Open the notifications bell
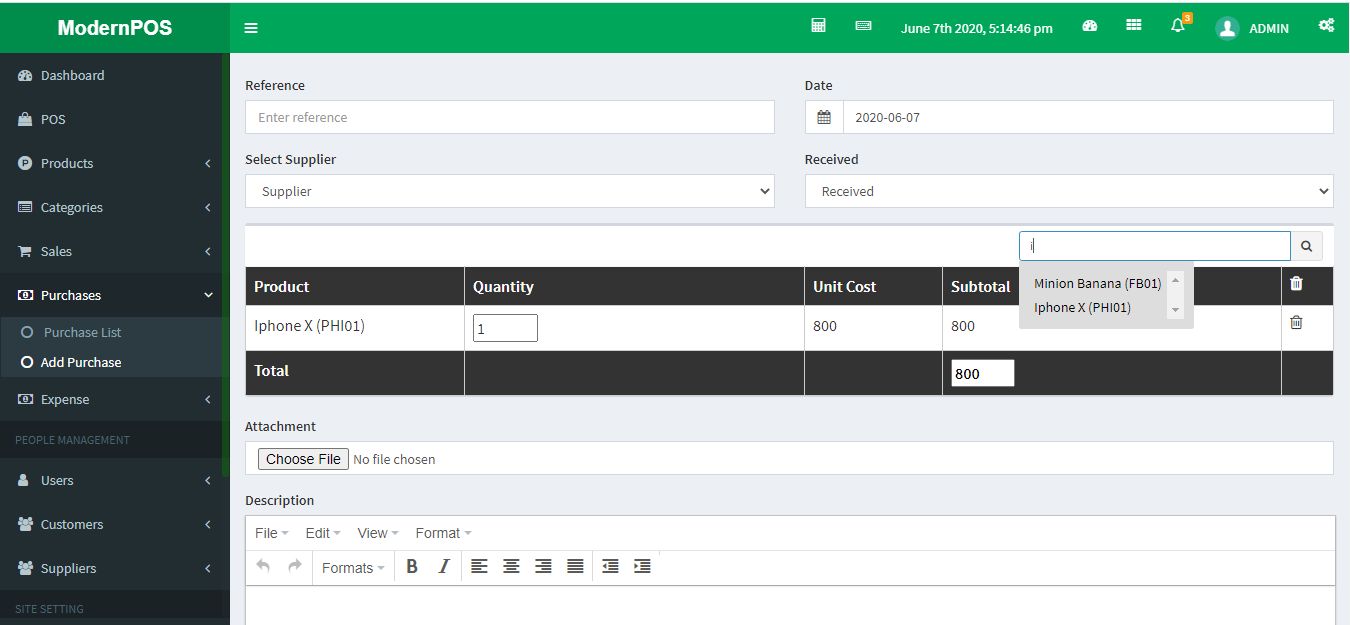The image size is (1350, 625). click(x=1178, y=26)
